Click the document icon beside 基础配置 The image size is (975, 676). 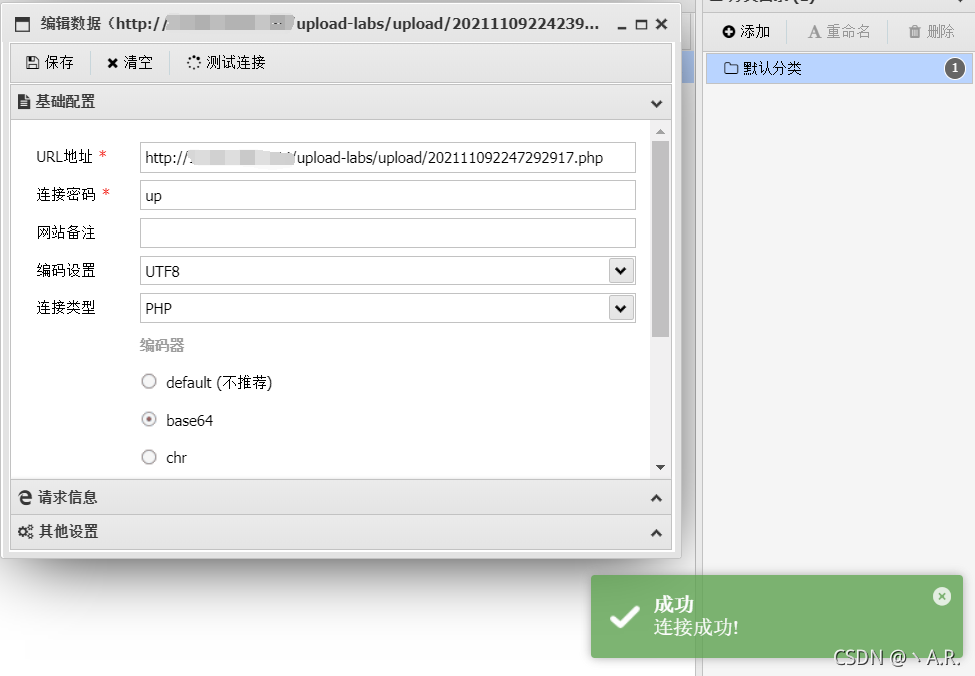[24, 101]
